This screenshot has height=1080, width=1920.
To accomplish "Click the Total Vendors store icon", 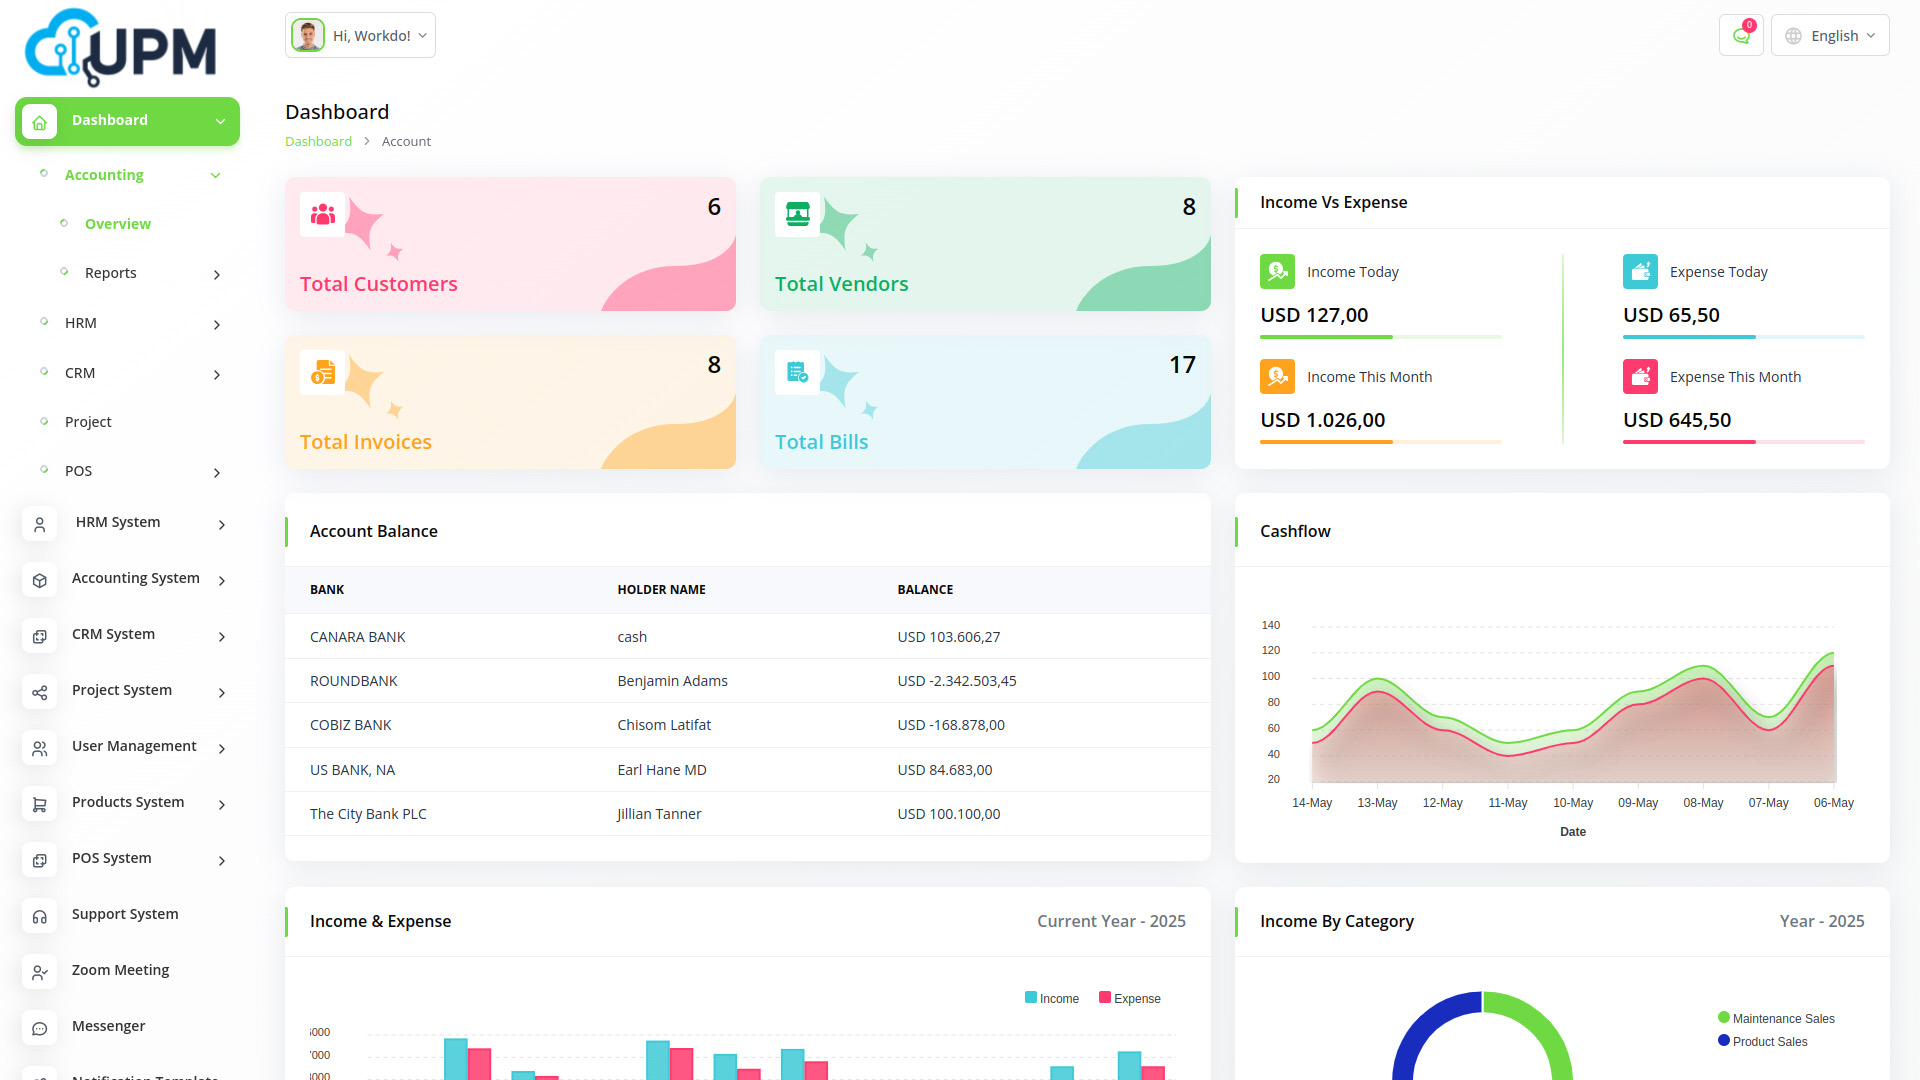I will 797,214.
